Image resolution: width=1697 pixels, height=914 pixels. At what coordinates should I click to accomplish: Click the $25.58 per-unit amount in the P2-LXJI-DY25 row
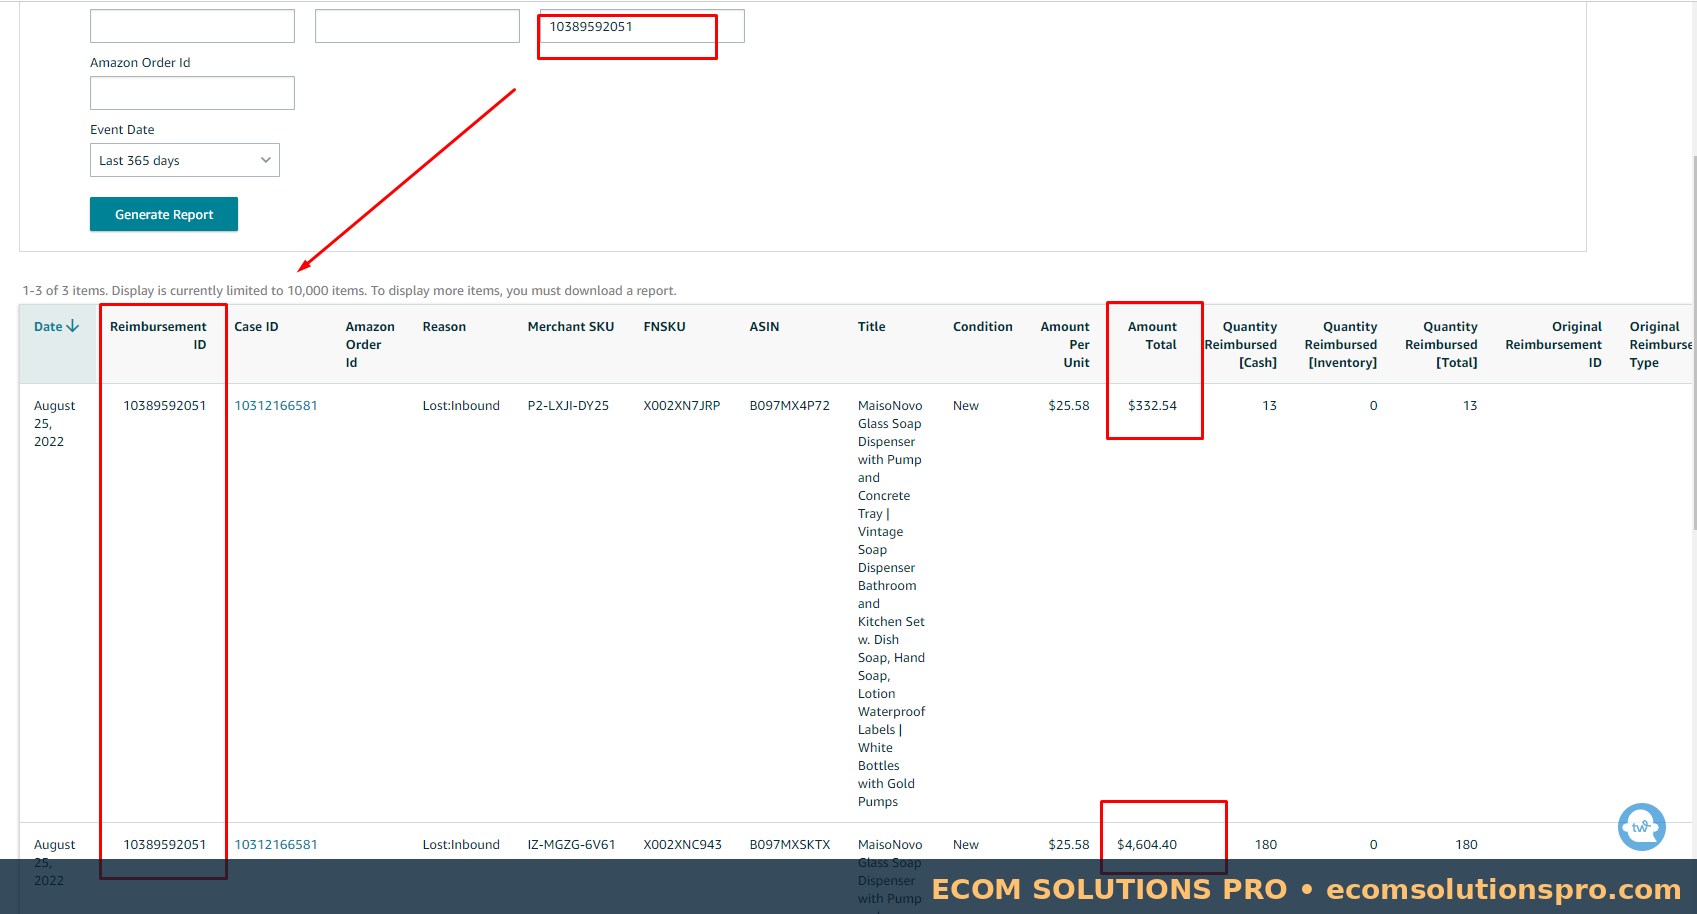1069,405
